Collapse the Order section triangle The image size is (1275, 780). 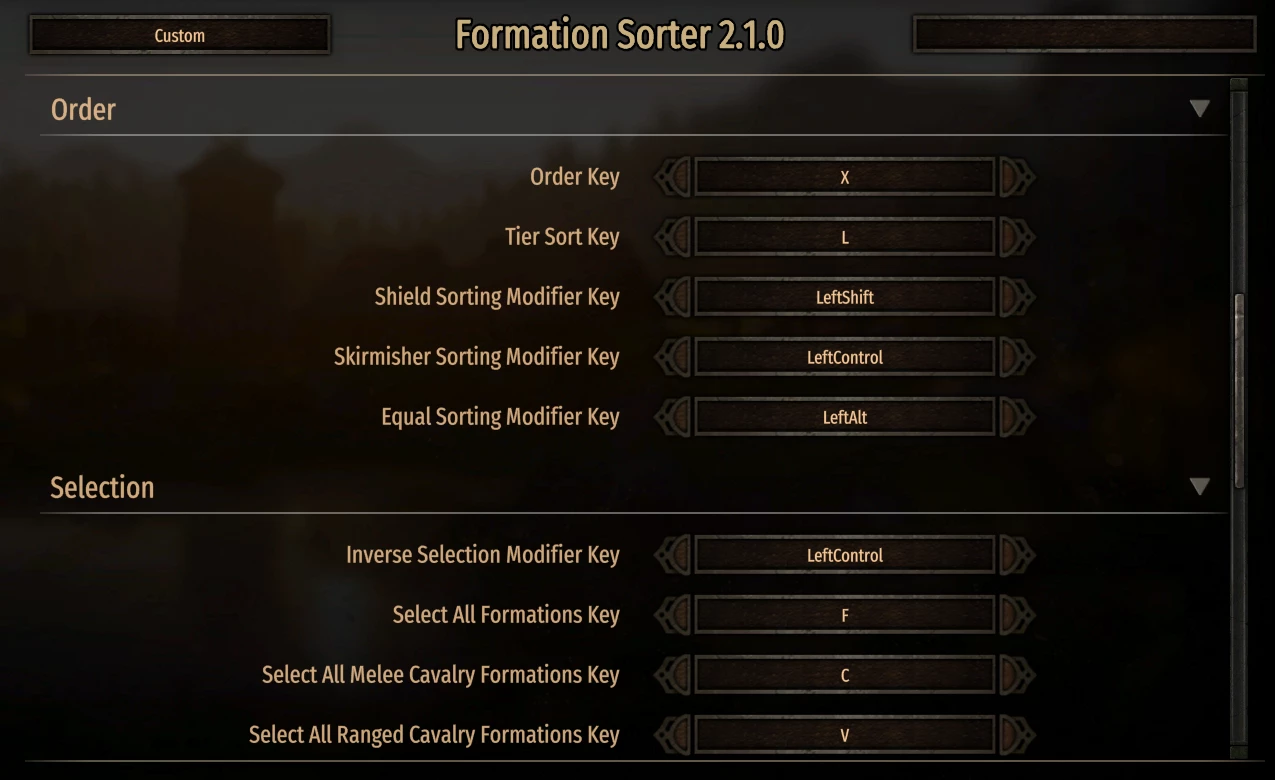coord(1200,109)
